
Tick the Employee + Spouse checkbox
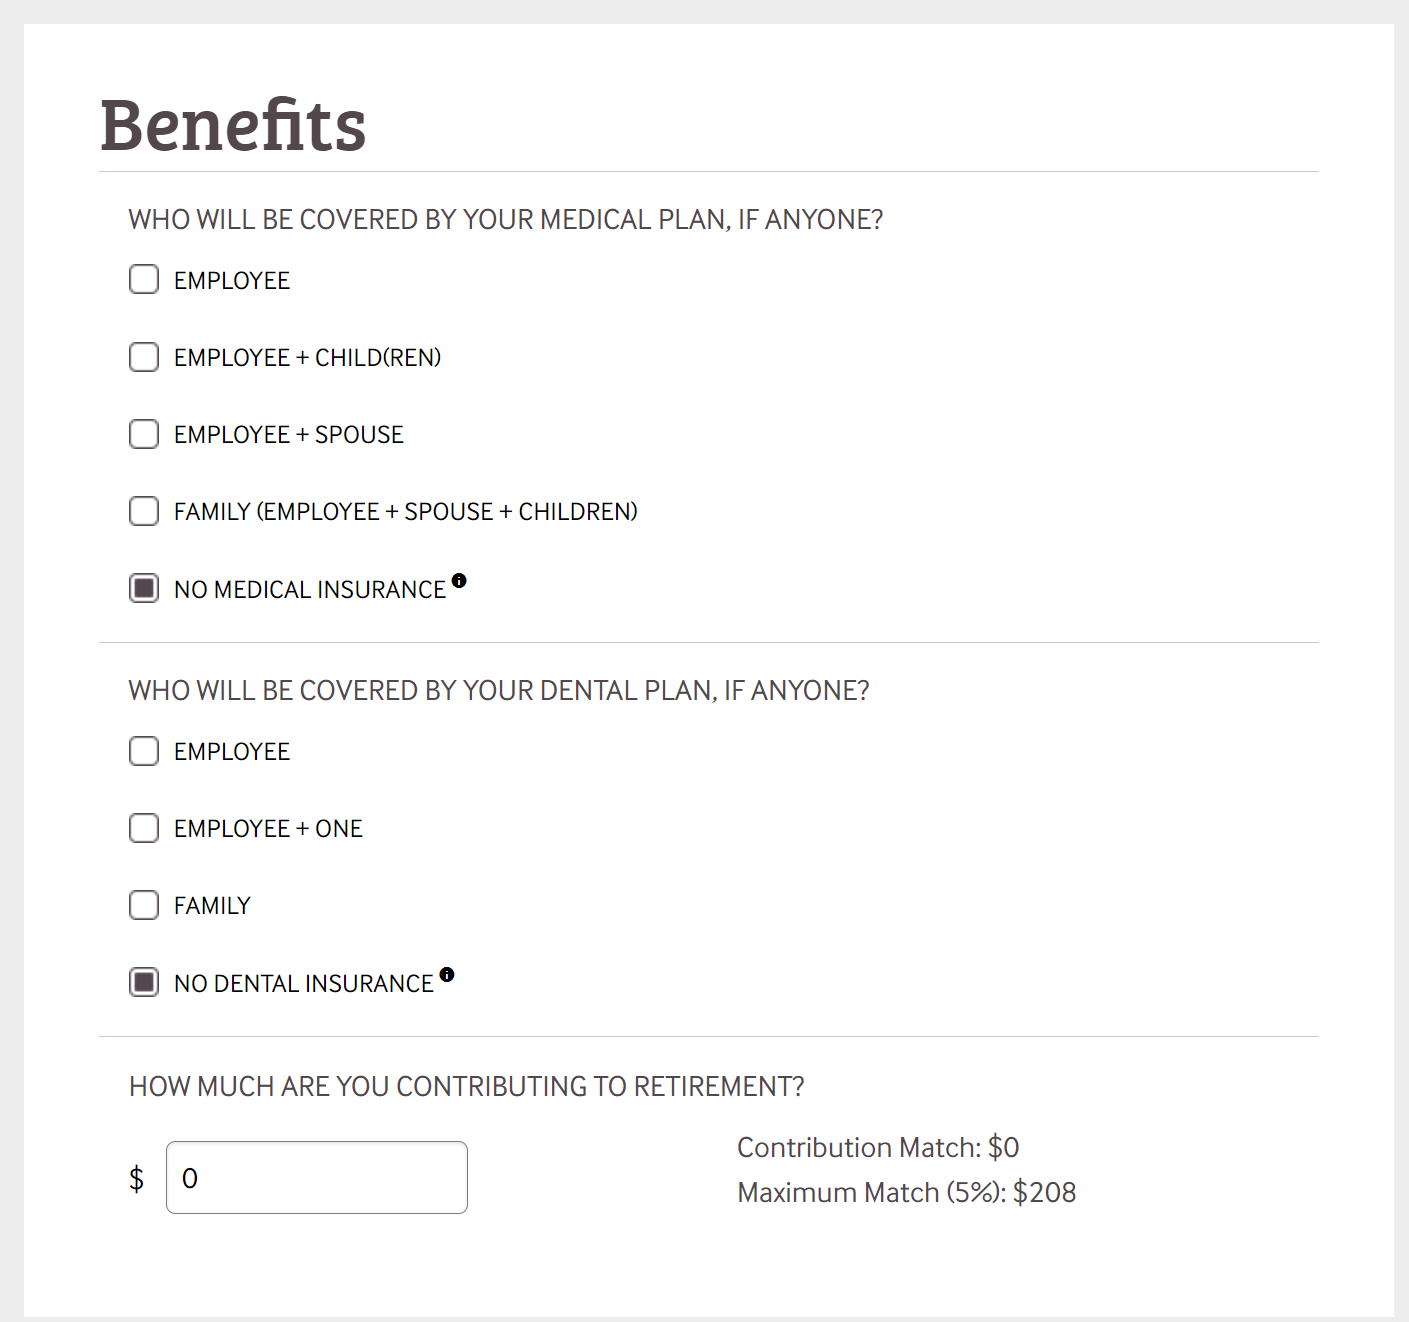tap(144, 434)
